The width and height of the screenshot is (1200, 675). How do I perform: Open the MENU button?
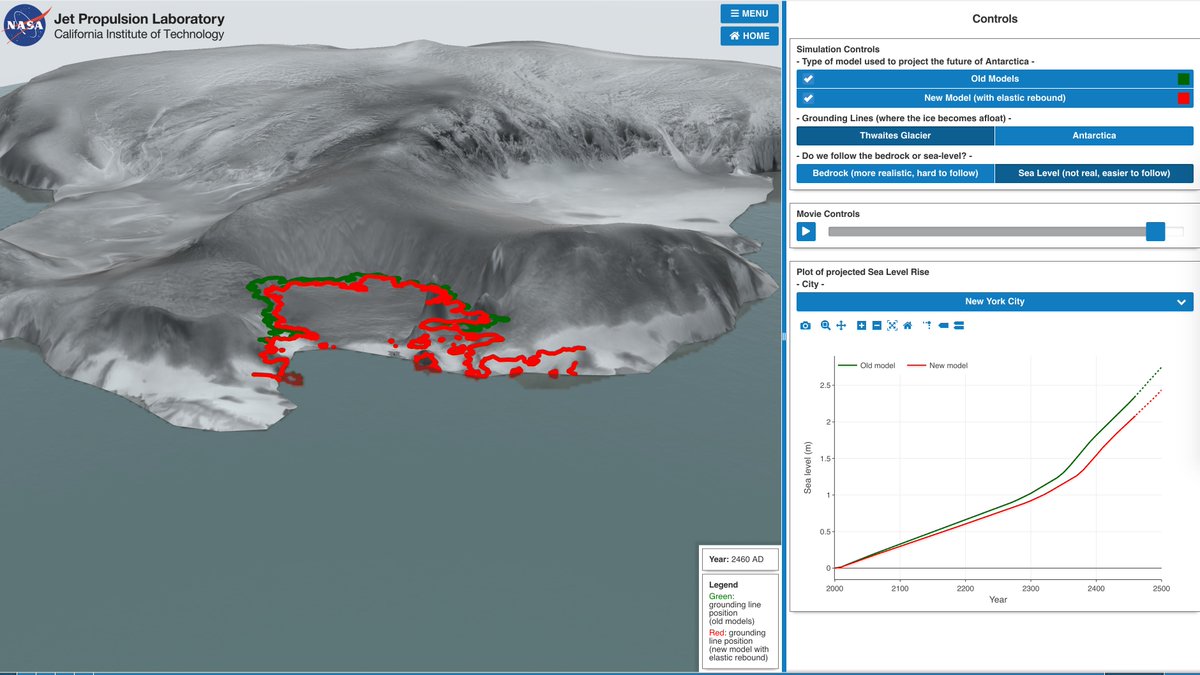(x=749, y=13)
